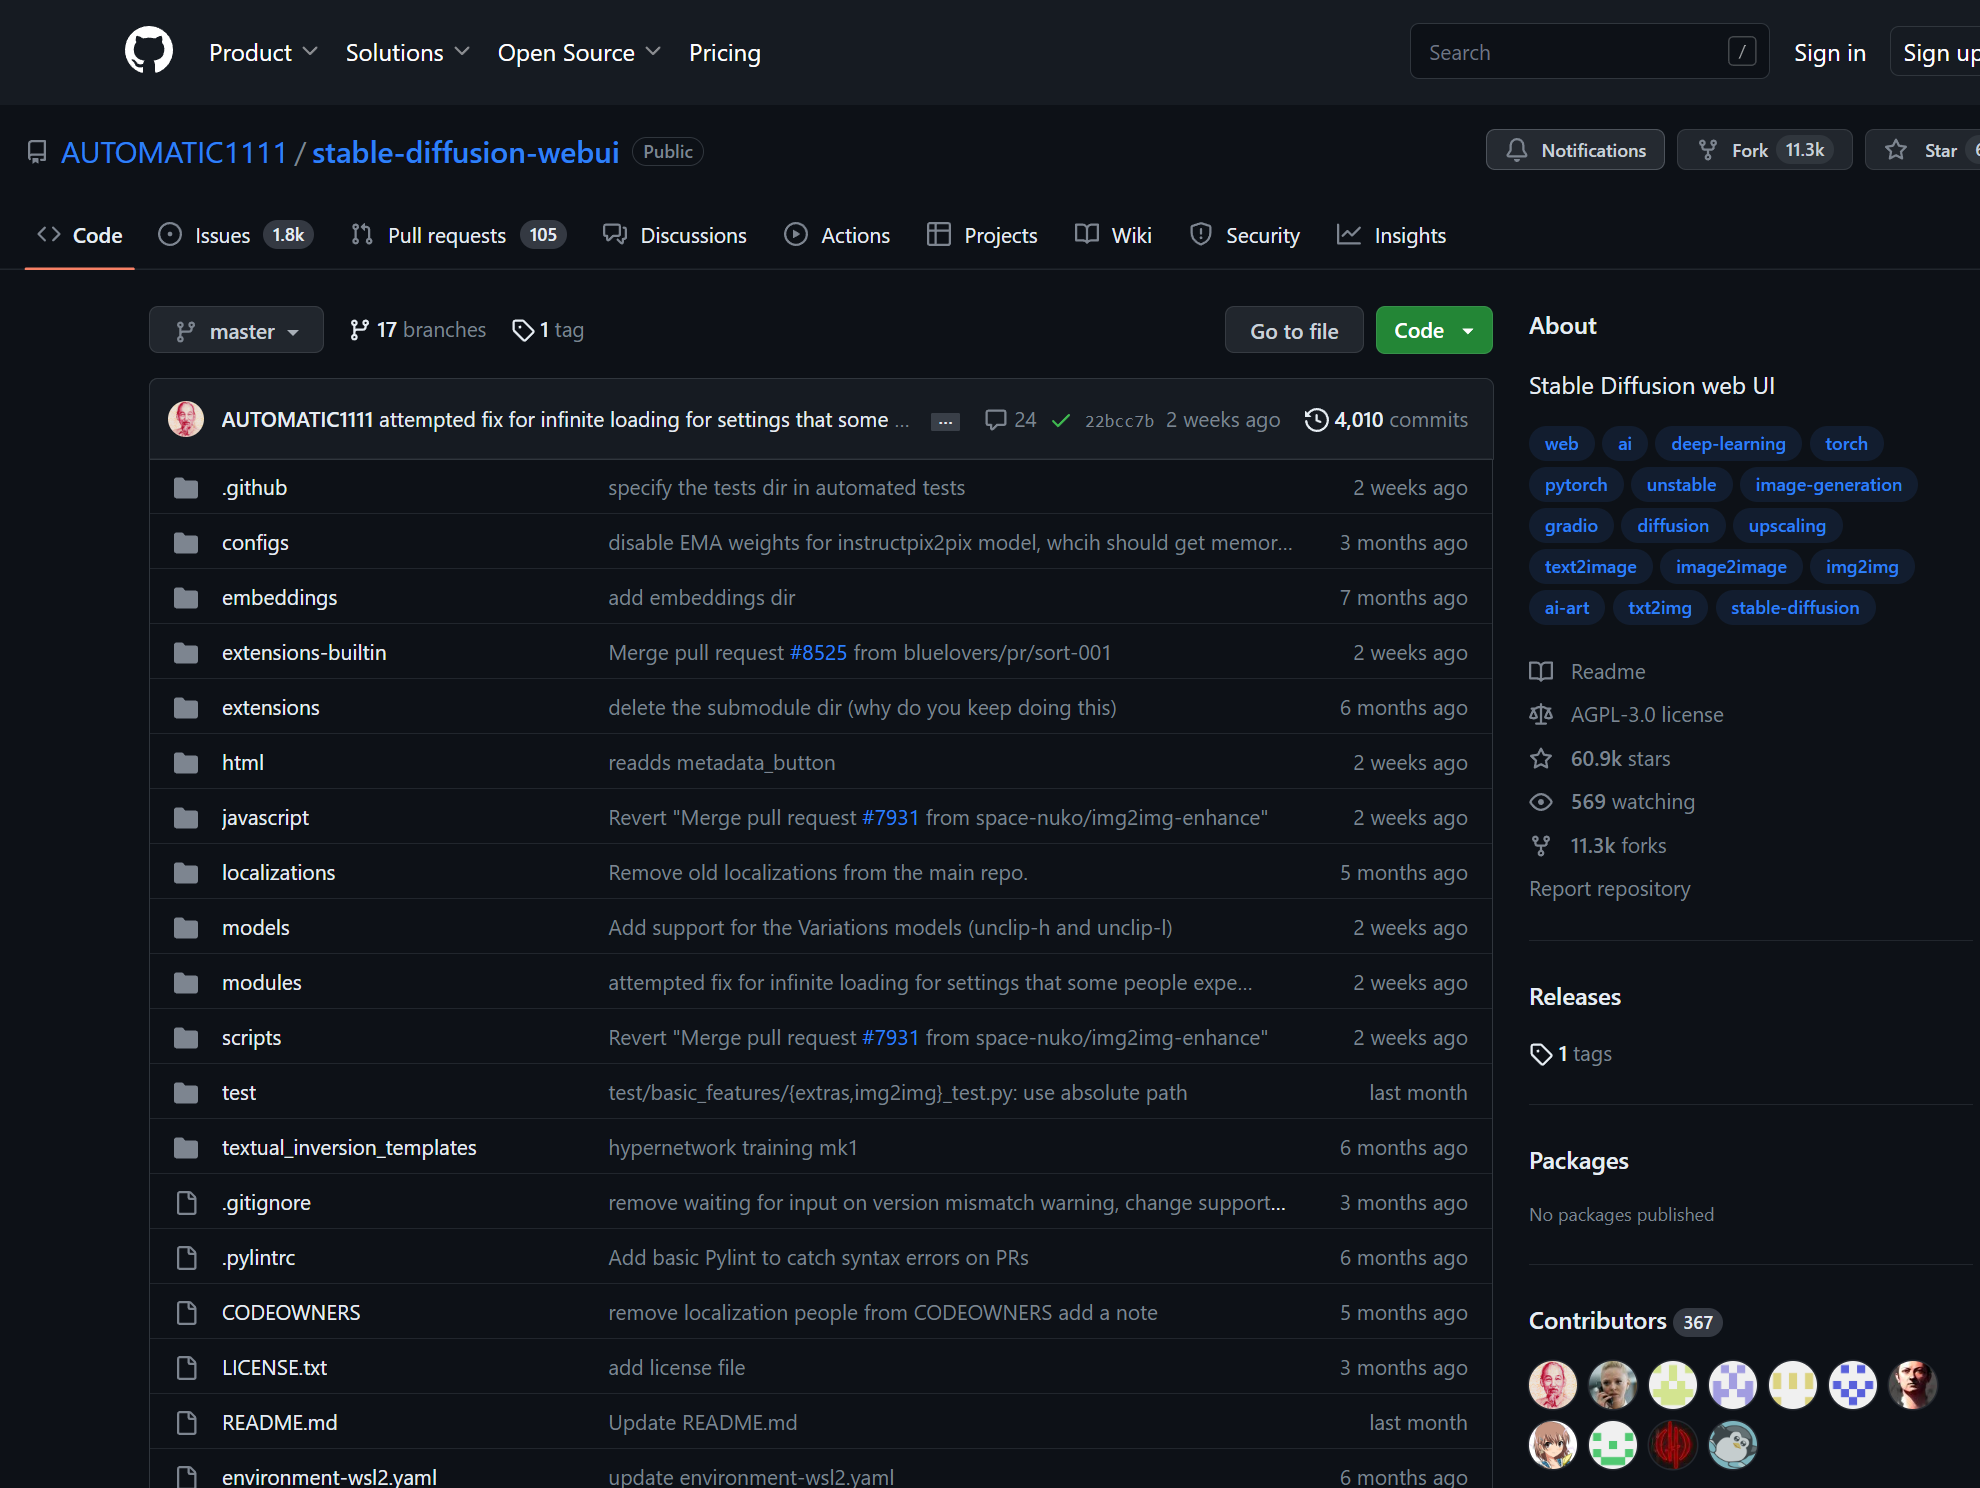
Task: Open the commit comments bubble icon
Action: (x=995, y=420)
